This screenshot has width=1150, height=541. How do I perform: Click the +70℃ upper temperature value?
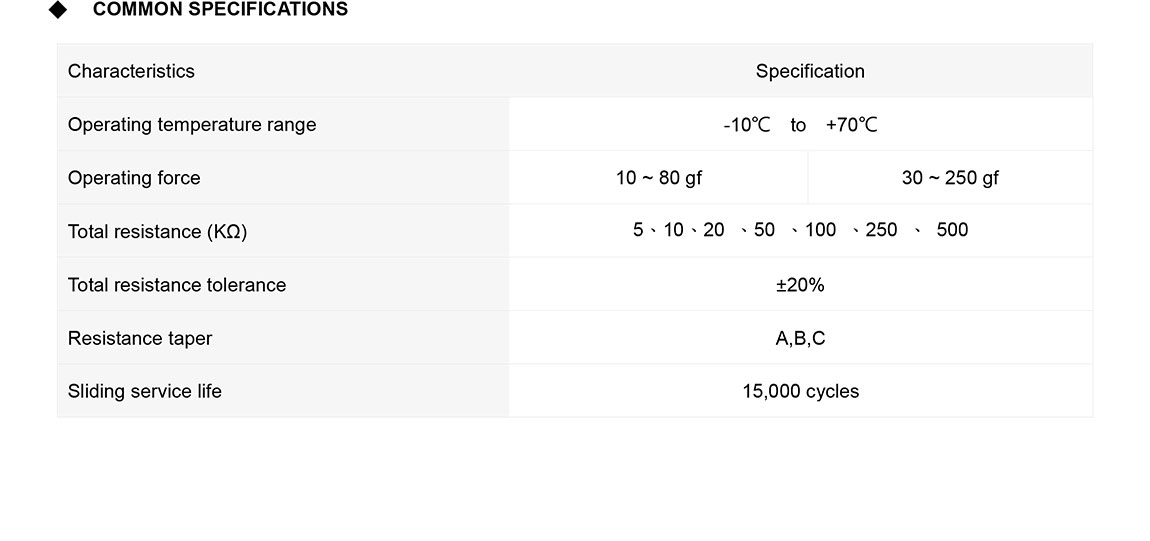(x=852, y=125)
